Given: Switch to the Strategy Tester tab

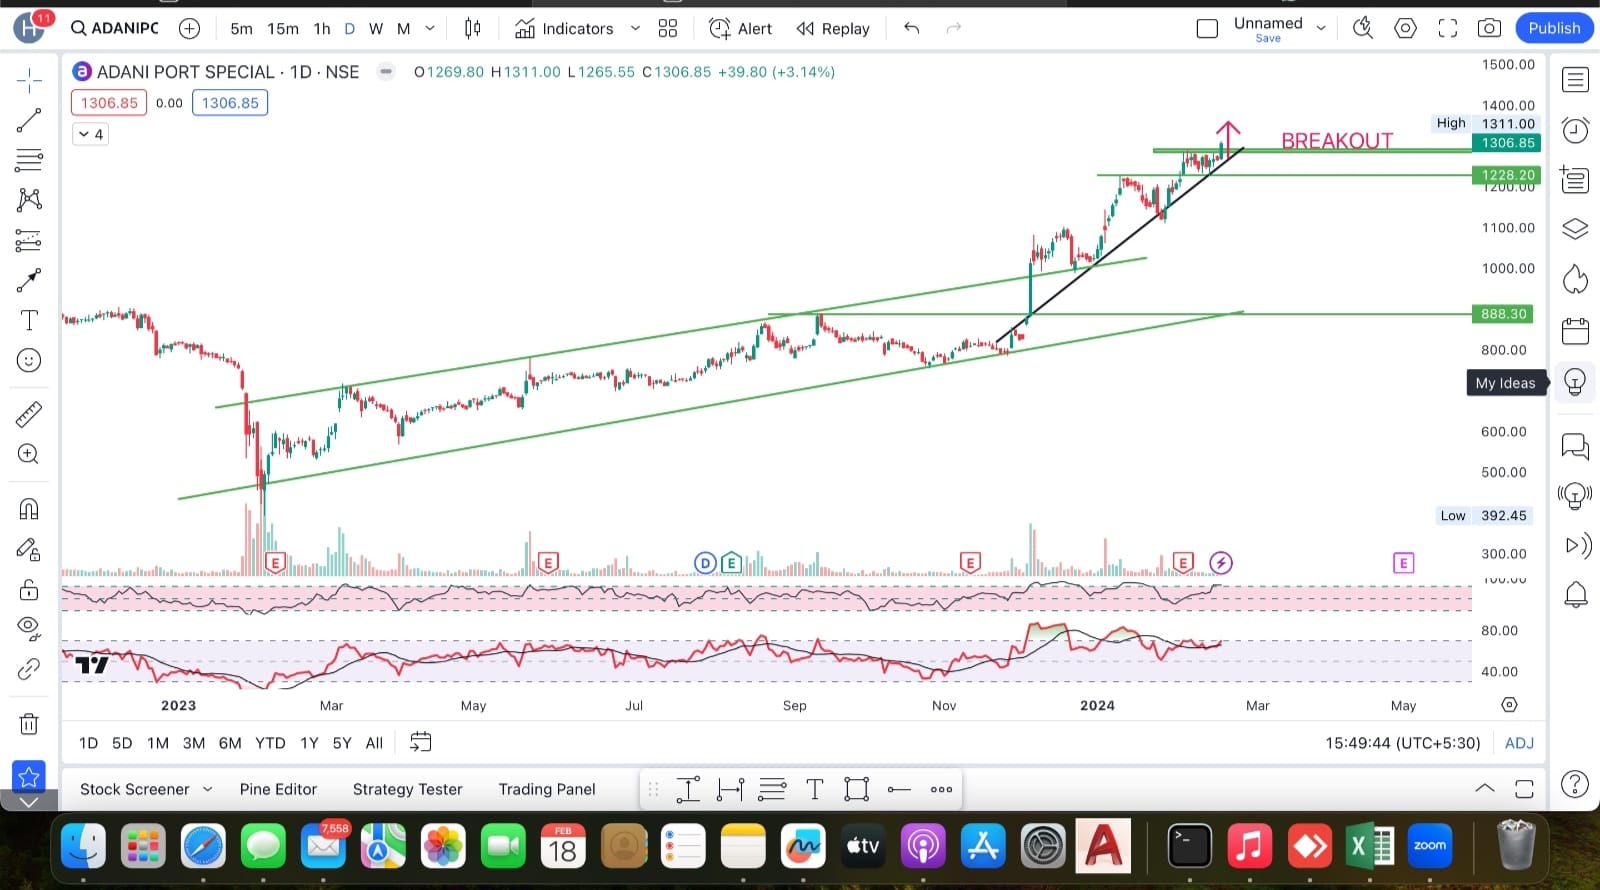Looking at the screenshot, I should point(407,789).
